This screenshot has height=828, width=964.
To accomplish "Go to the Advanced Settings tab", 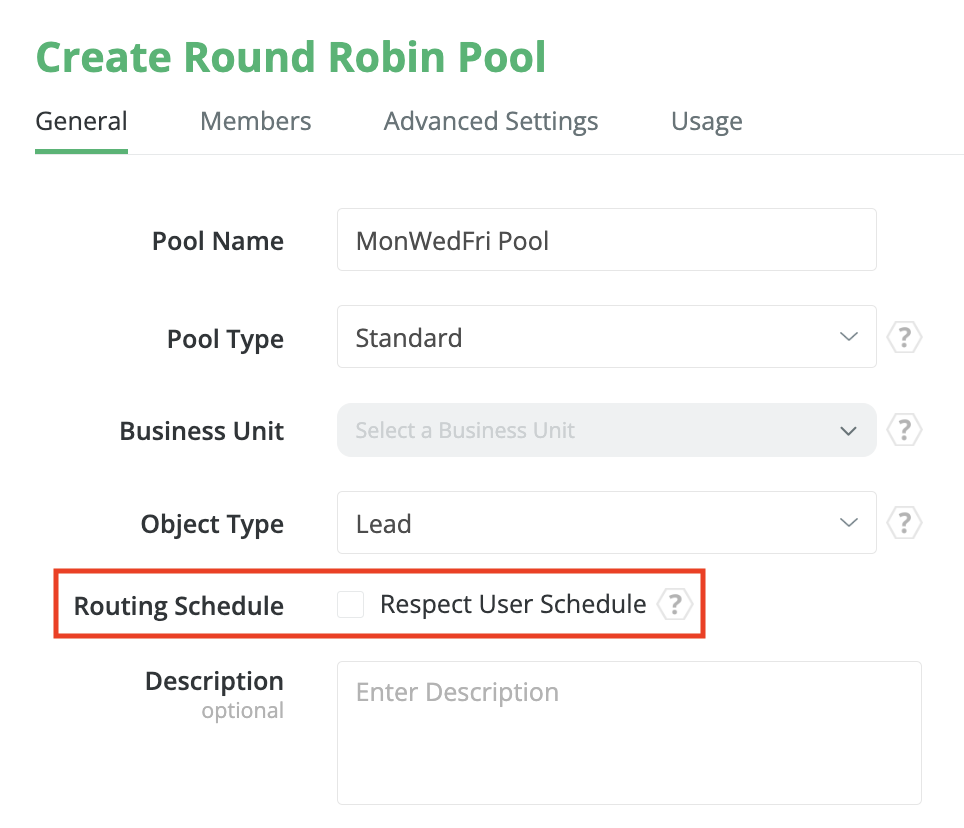I will (491, 122).
